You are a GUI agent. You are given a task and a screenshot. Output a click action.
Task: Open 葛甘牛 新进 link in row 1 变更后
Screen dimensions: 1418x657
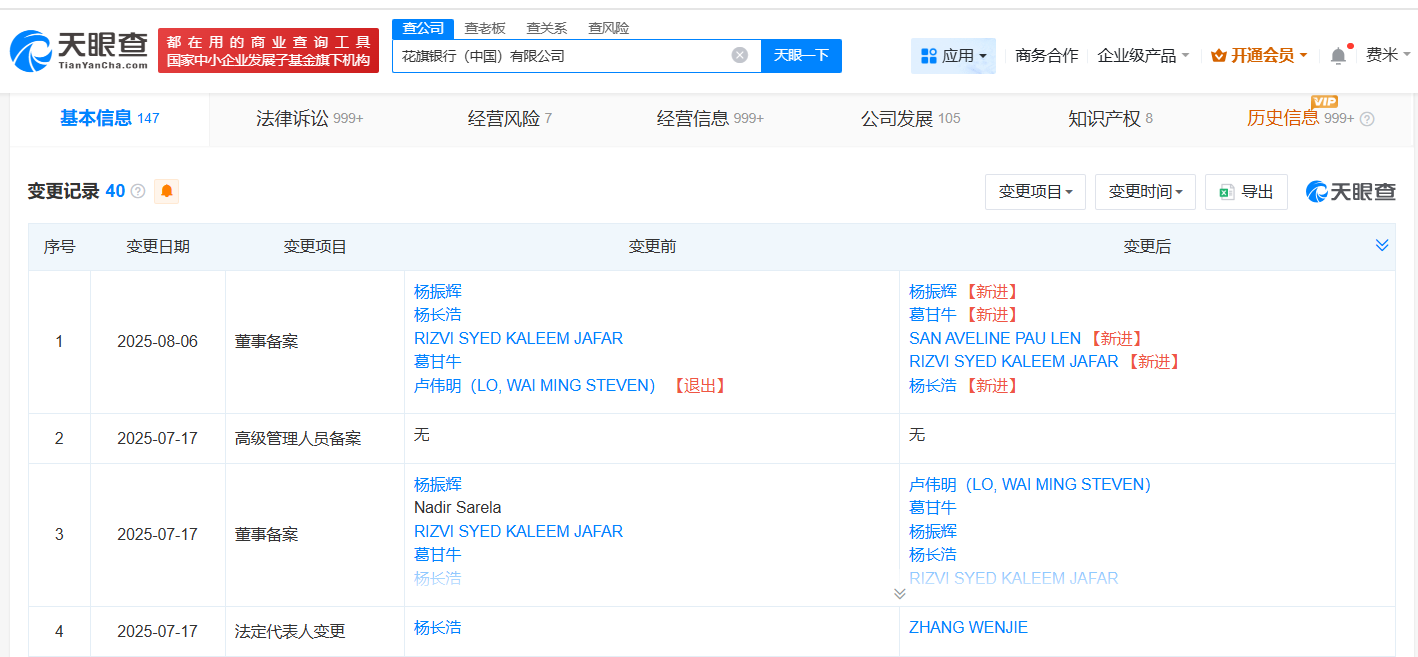[933, 315]
